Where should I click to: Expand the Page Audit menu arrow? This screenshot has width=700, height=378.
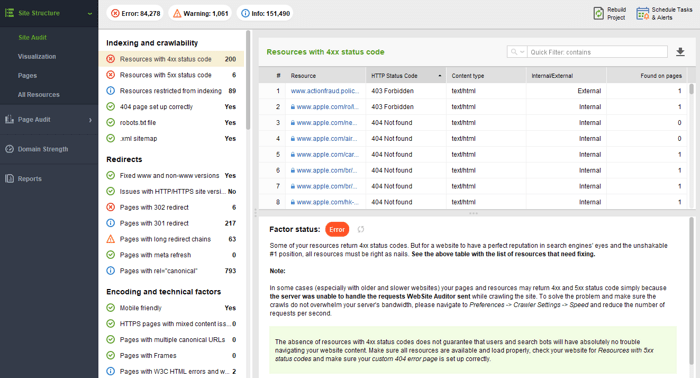point(90,120)
